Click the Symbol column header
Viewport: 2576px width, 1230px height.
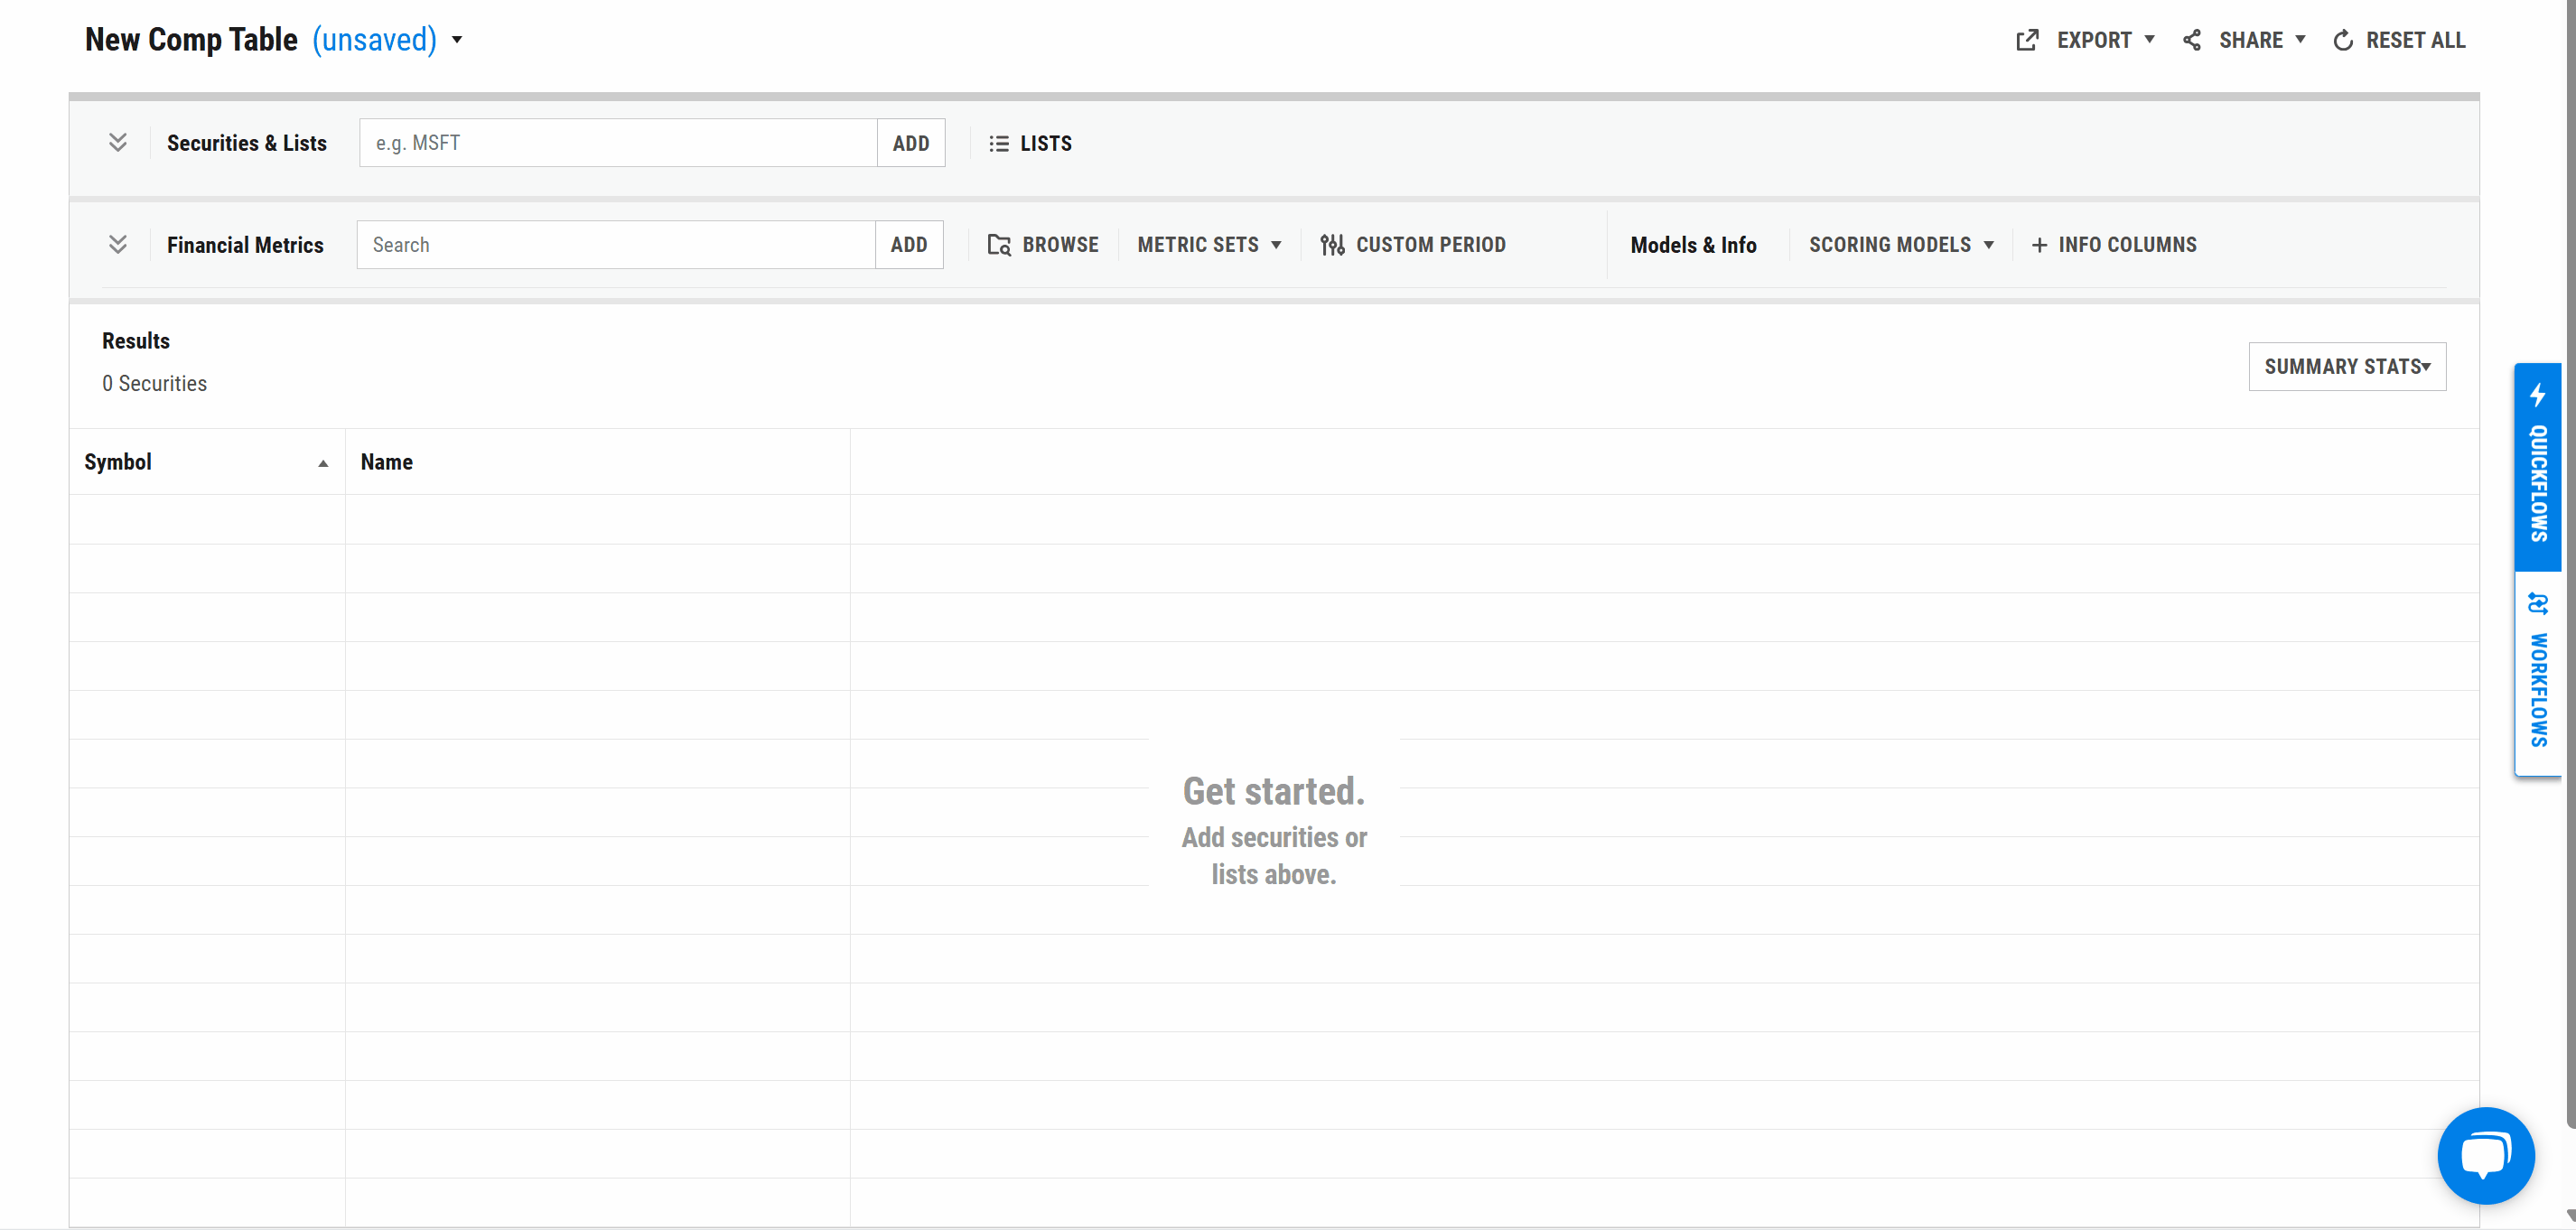pos(207,462)
